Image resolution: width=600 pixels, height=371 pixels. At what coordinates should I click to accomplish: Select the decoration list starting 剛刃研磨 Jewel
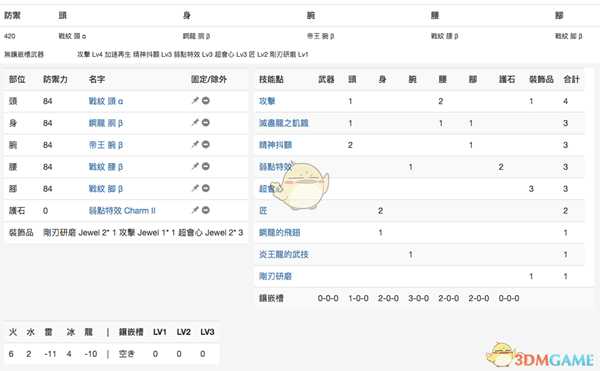click(143, 232)
